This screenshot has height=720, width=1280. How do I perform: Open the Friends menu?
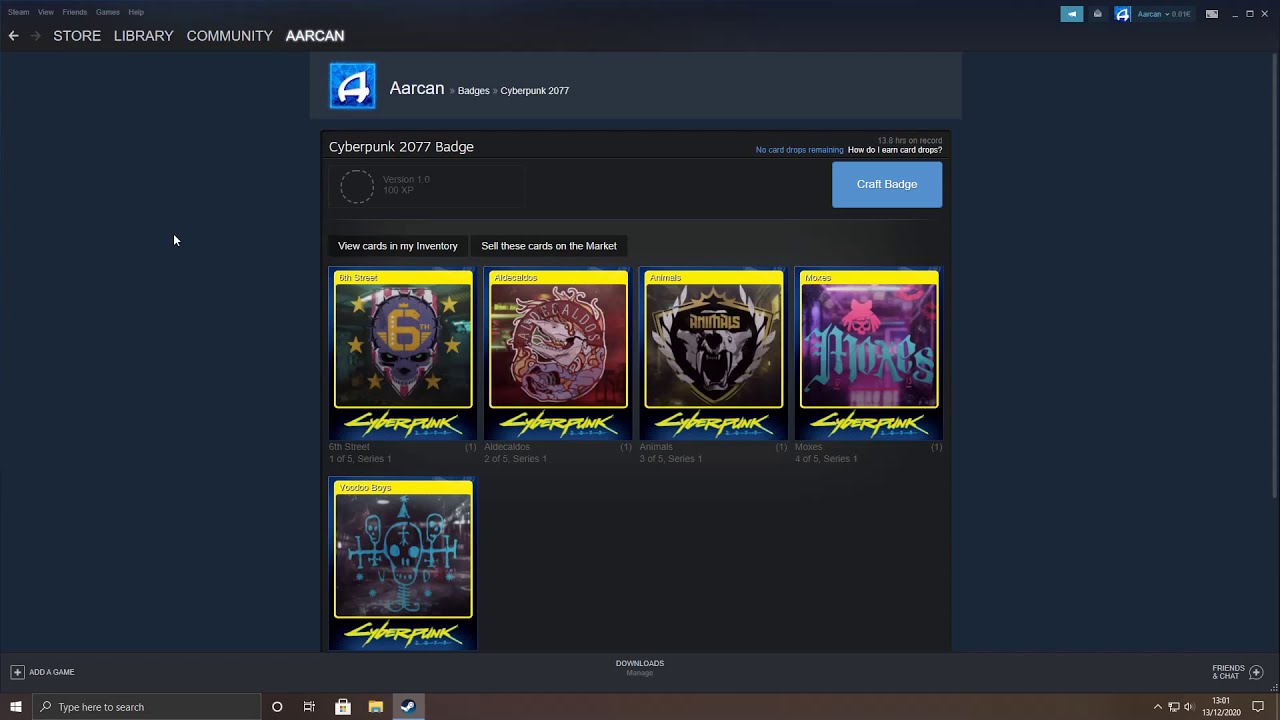click(75, 12)
